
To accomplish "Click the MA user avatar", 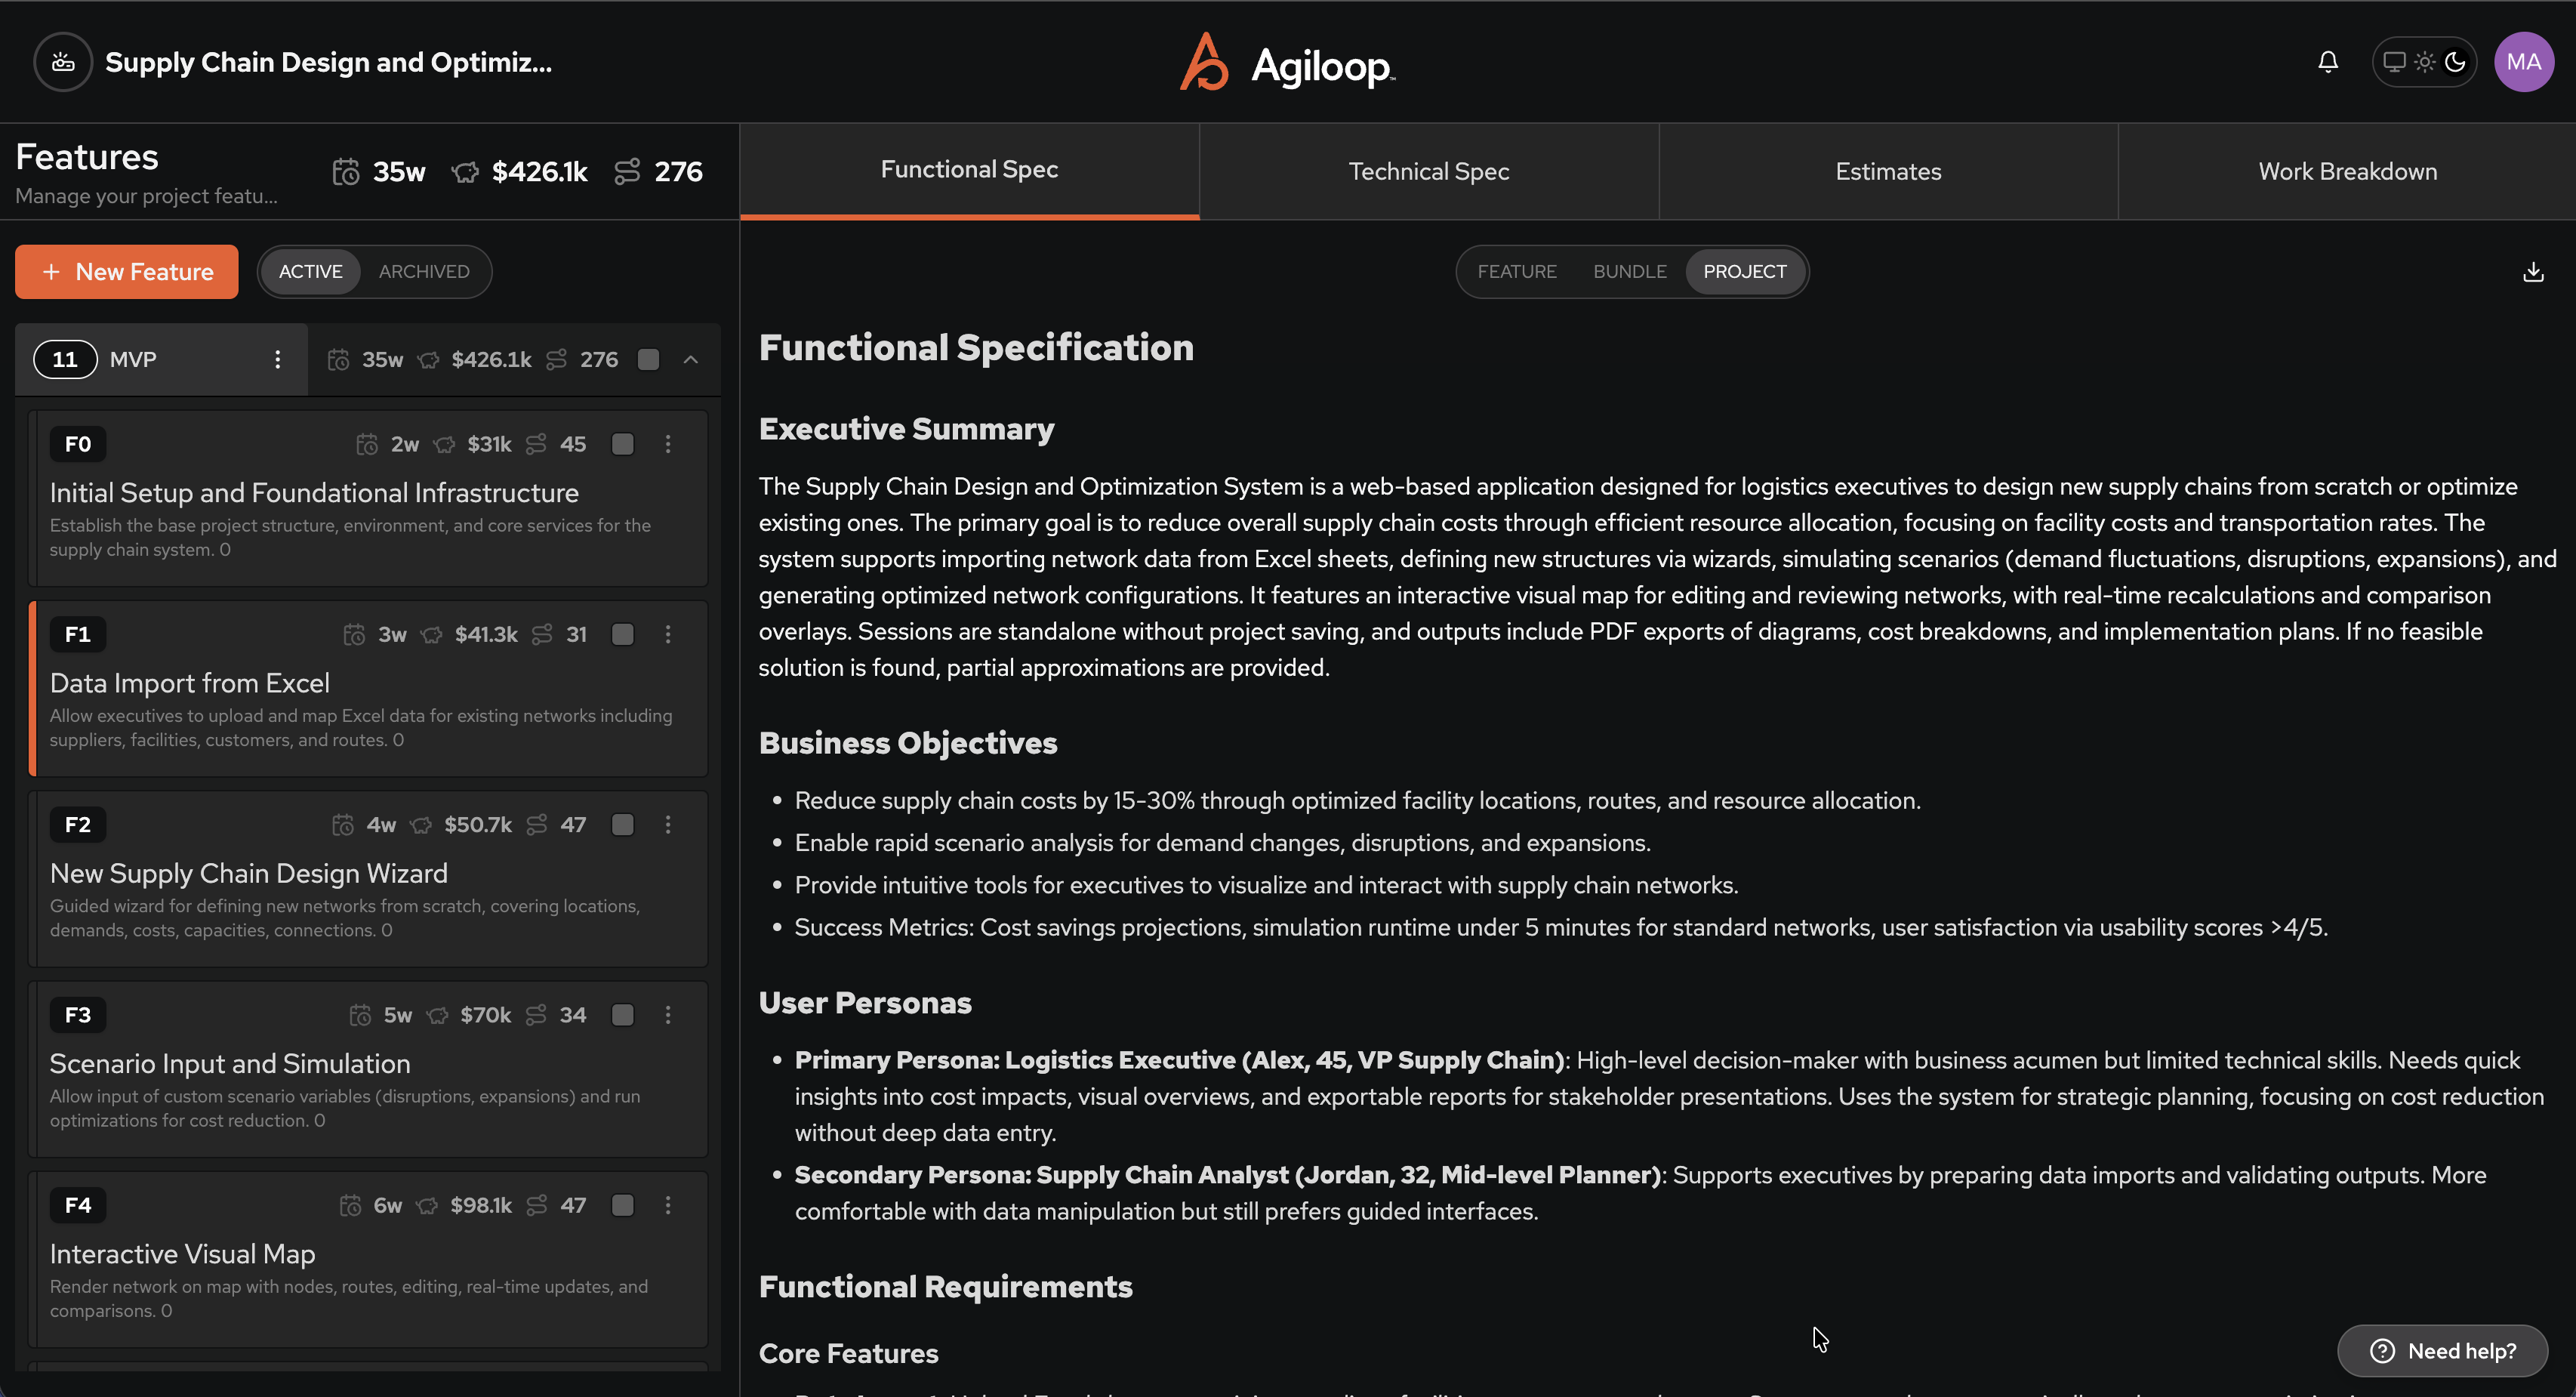I will pyautogui.click(x=2524, y=61).
